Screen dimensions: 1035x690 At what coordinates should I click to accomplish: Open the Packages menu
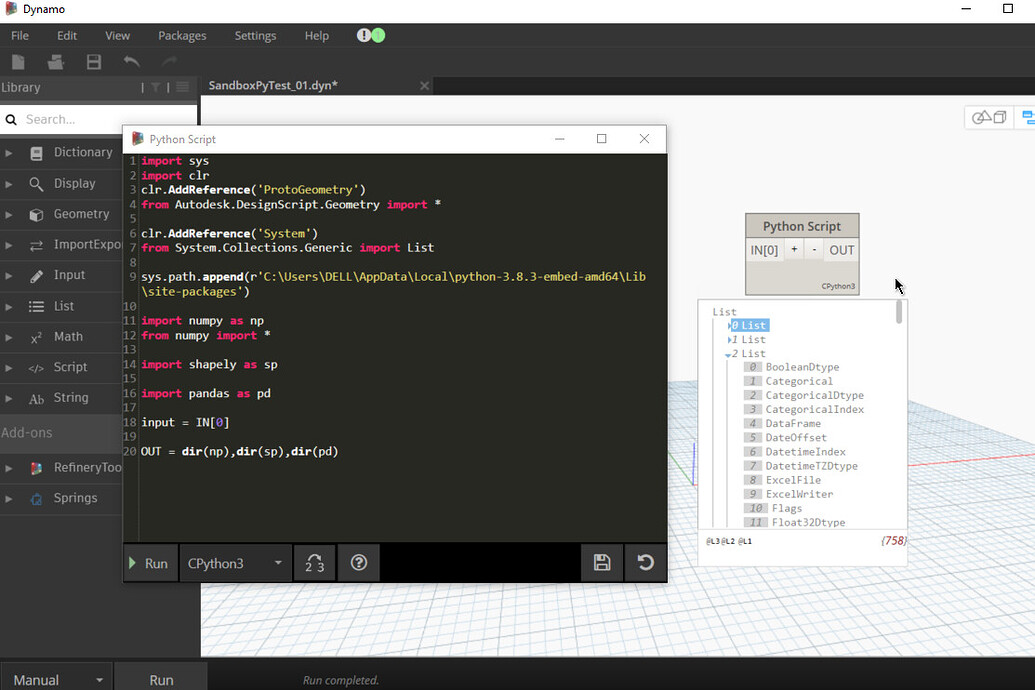click(182, 35)
